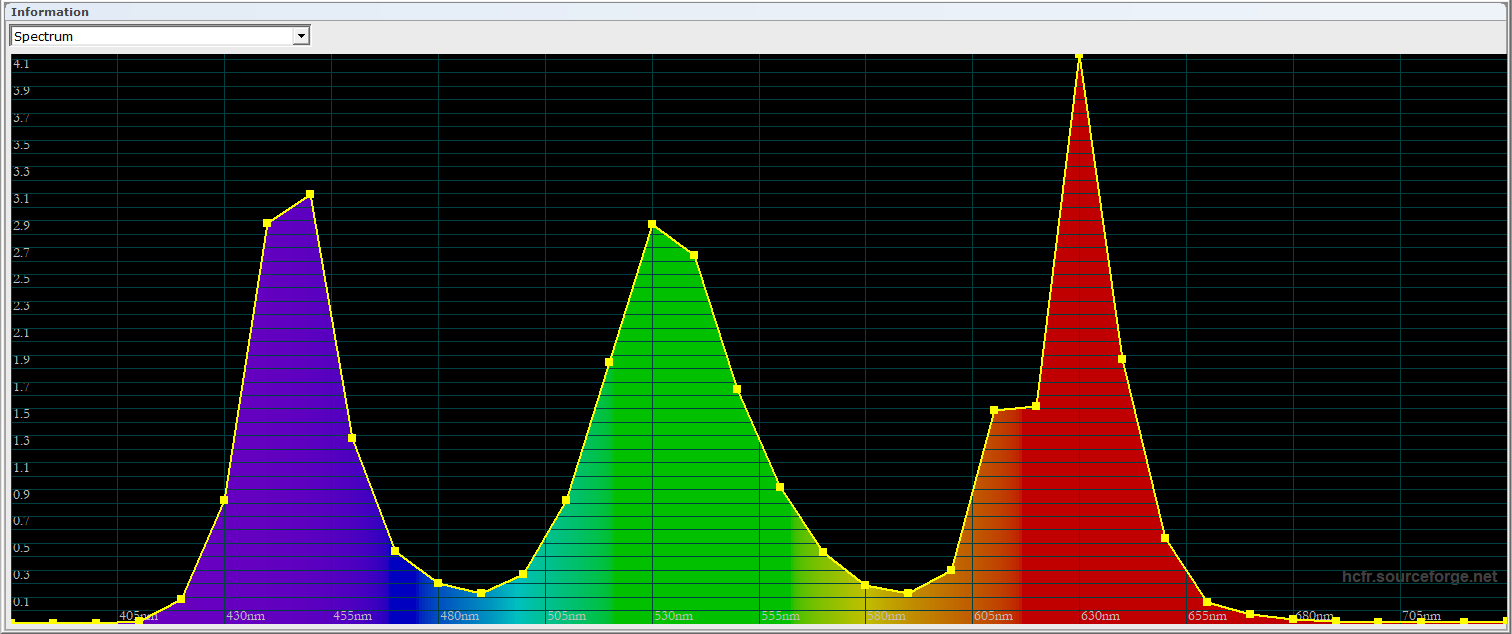Click the 580nm wavelength axis label

coord(886,616)
